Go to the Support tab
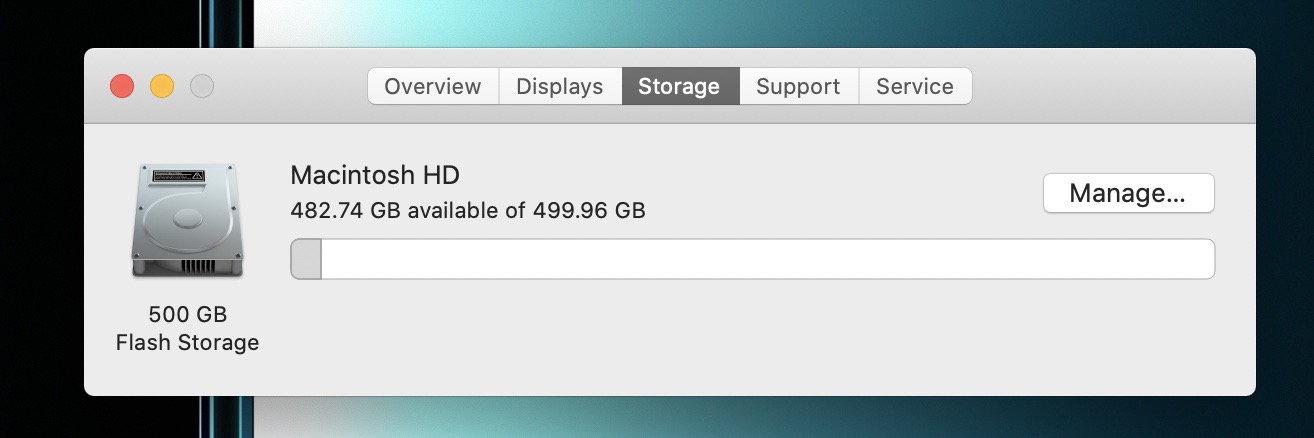This screenshot has width=1314, height=438. click(798, 86)
